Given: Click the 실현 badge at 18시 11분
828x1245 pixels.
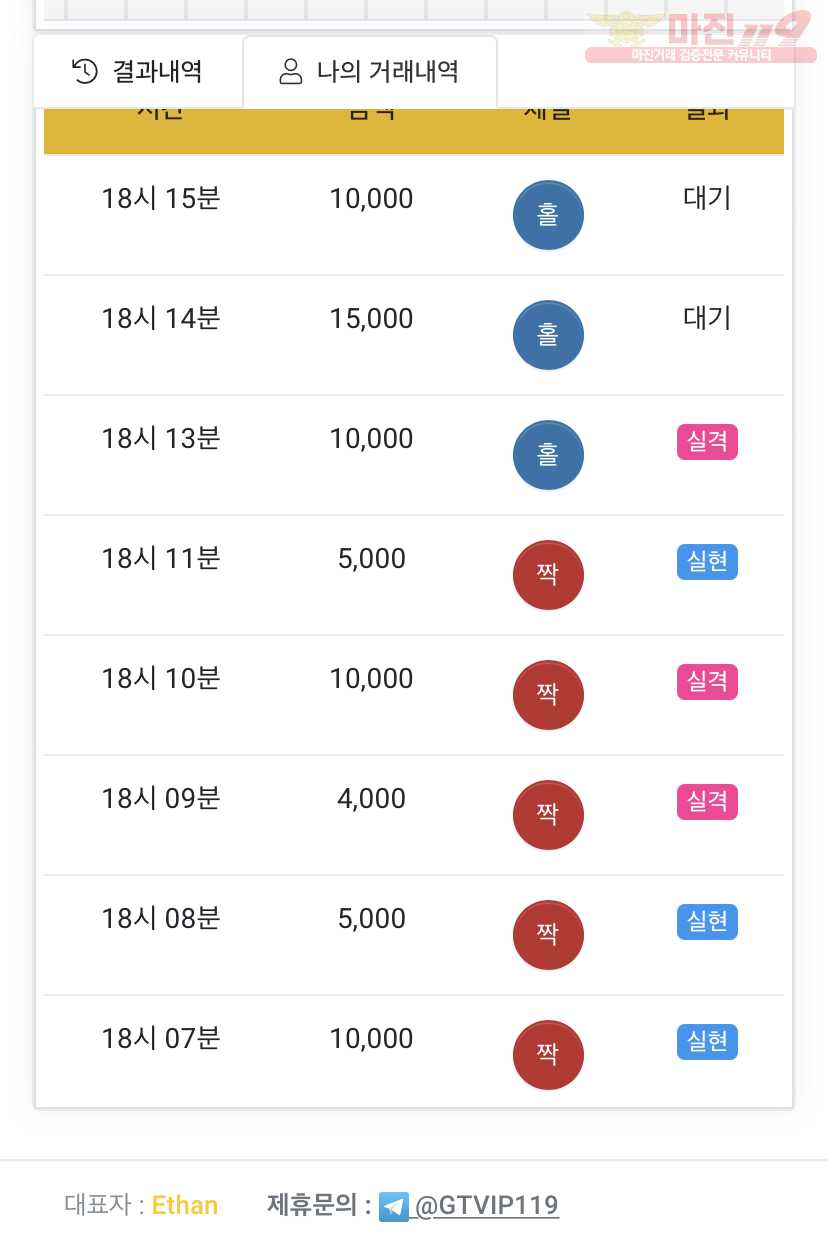Looking at the screenshot, I should 707,561.
